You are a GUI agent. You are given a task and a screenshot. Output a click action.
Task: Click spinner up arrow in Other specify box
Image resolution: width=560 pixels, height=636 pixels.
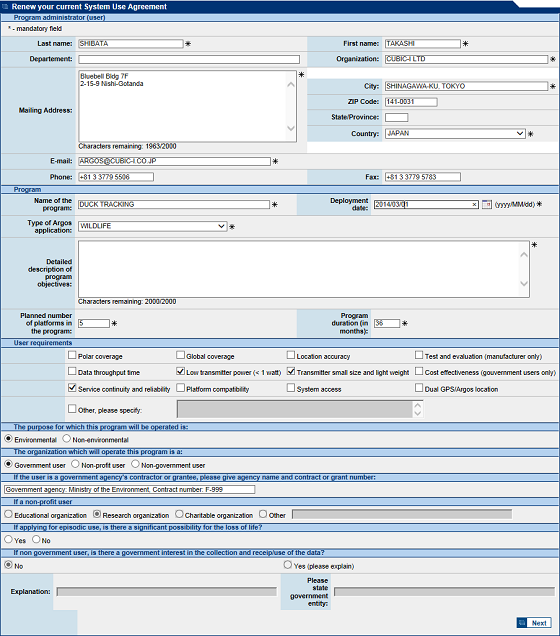tap(418, 405)
